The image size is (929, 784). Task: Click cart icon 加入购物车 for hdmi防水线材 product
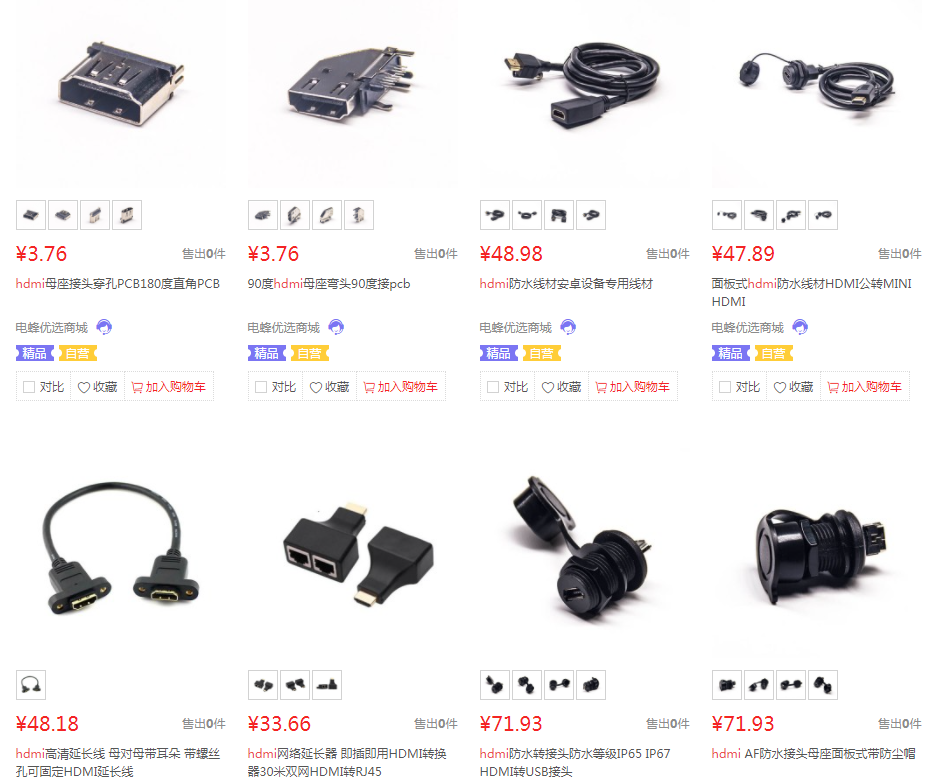601,387
